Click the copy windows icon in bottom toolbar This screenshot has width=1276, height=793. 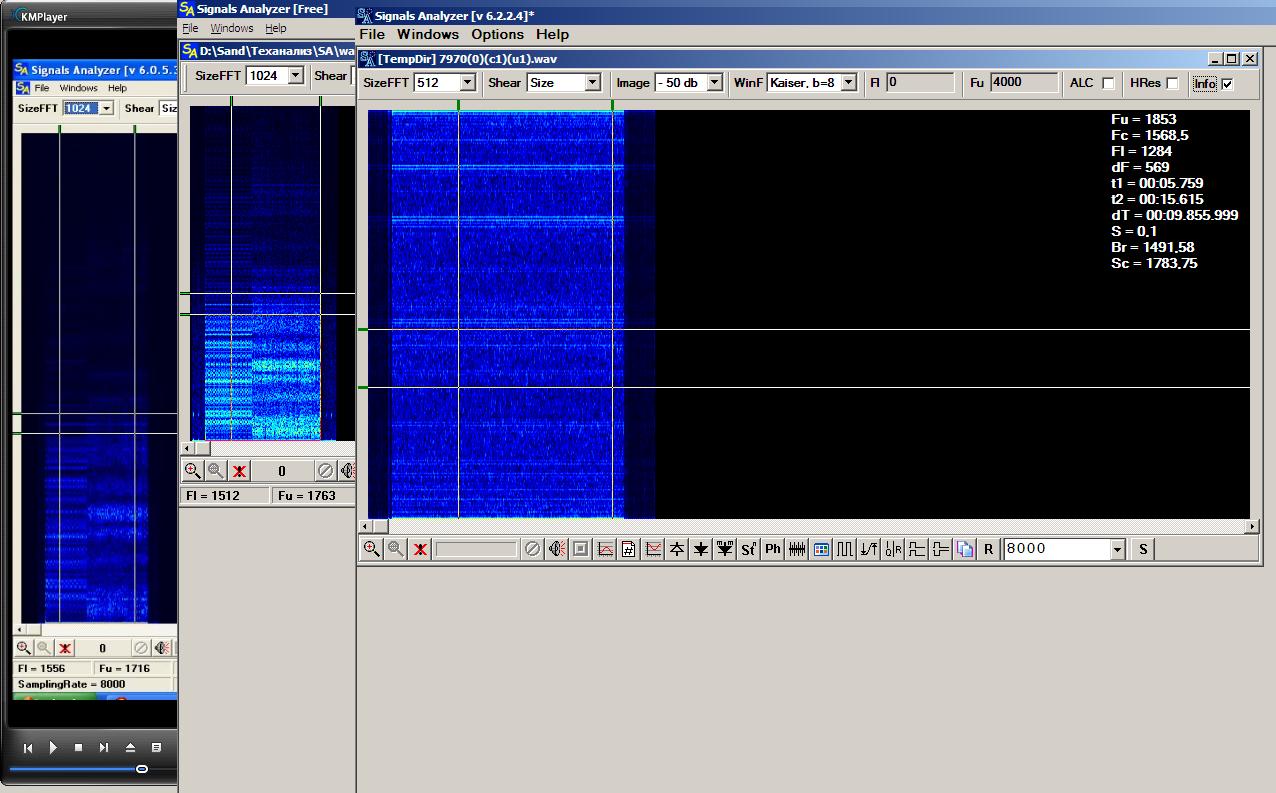pos(964,549)
